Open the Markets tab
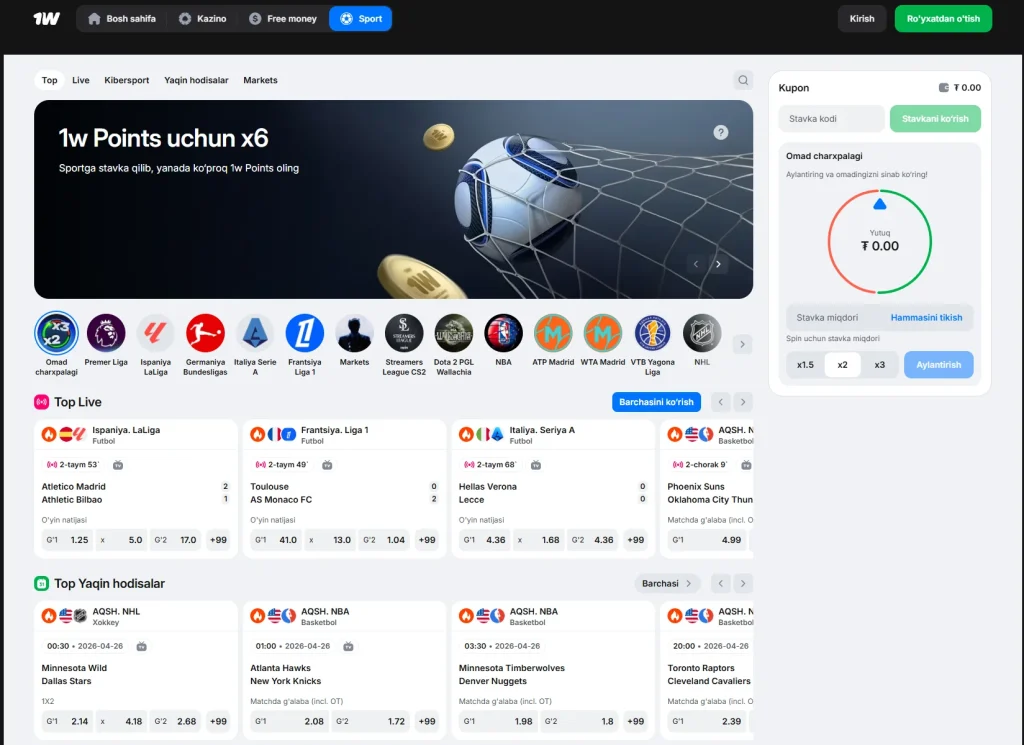 [x=260, y=80]
